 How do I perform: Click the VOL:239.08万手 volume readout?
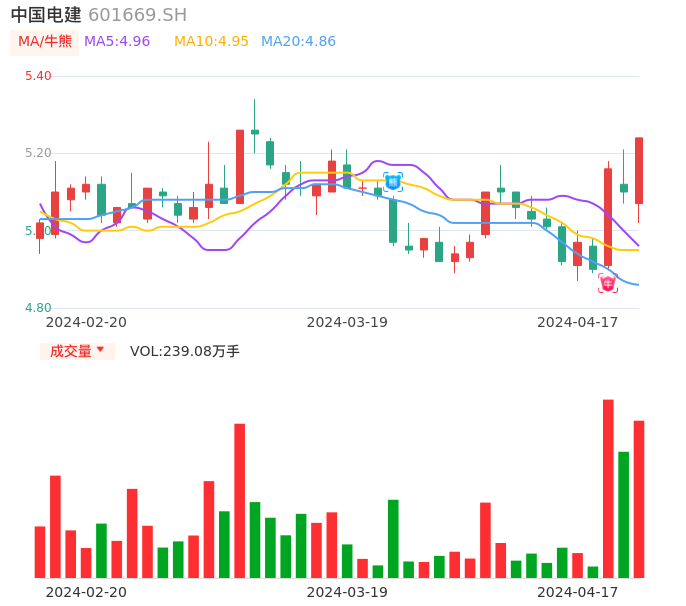[185, 351]
